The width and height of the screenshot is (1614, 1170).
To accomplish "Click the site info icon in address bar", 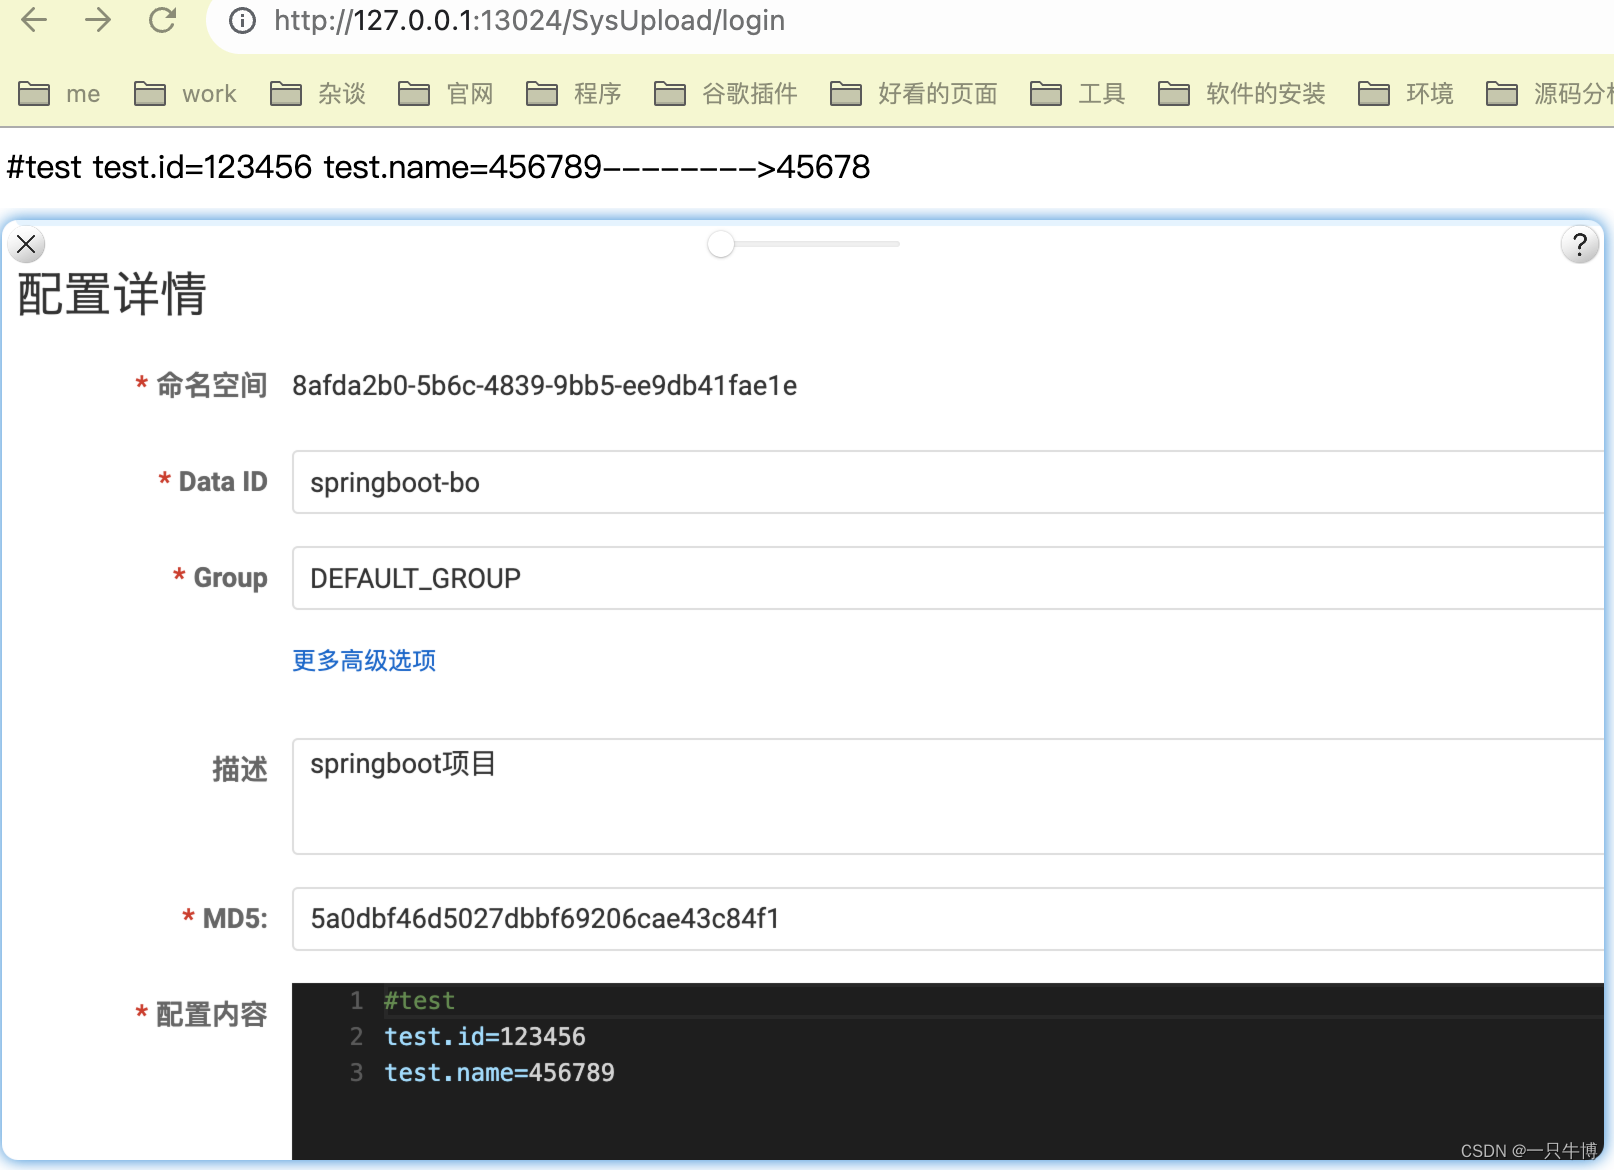I will pyautogui.click(x=242, y=21).
